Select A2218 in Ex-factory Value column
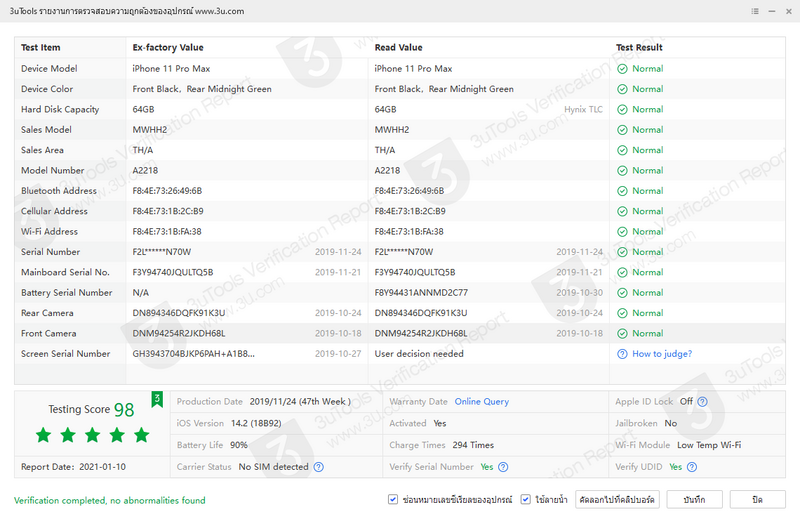The width and height of the screenshot is (800, 526). click(145, 170)
